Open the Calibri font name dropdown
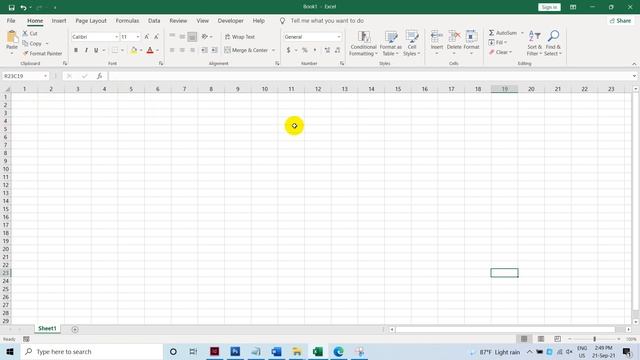 point(116,37)
